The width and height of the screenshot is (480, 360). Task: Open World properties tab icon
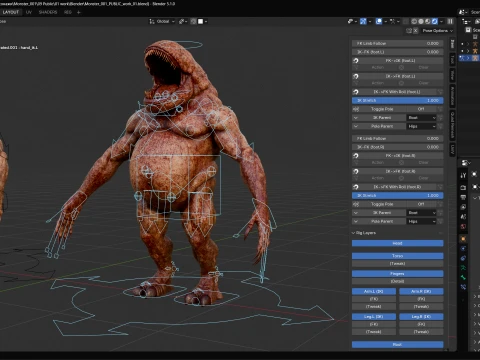click(x=463, y=226)
